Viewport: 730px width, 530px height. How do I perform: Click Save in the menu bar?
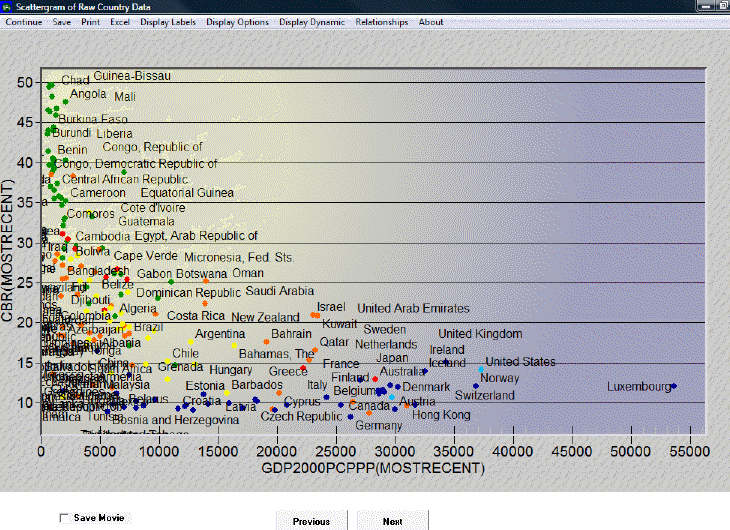(x=62, y=22)
